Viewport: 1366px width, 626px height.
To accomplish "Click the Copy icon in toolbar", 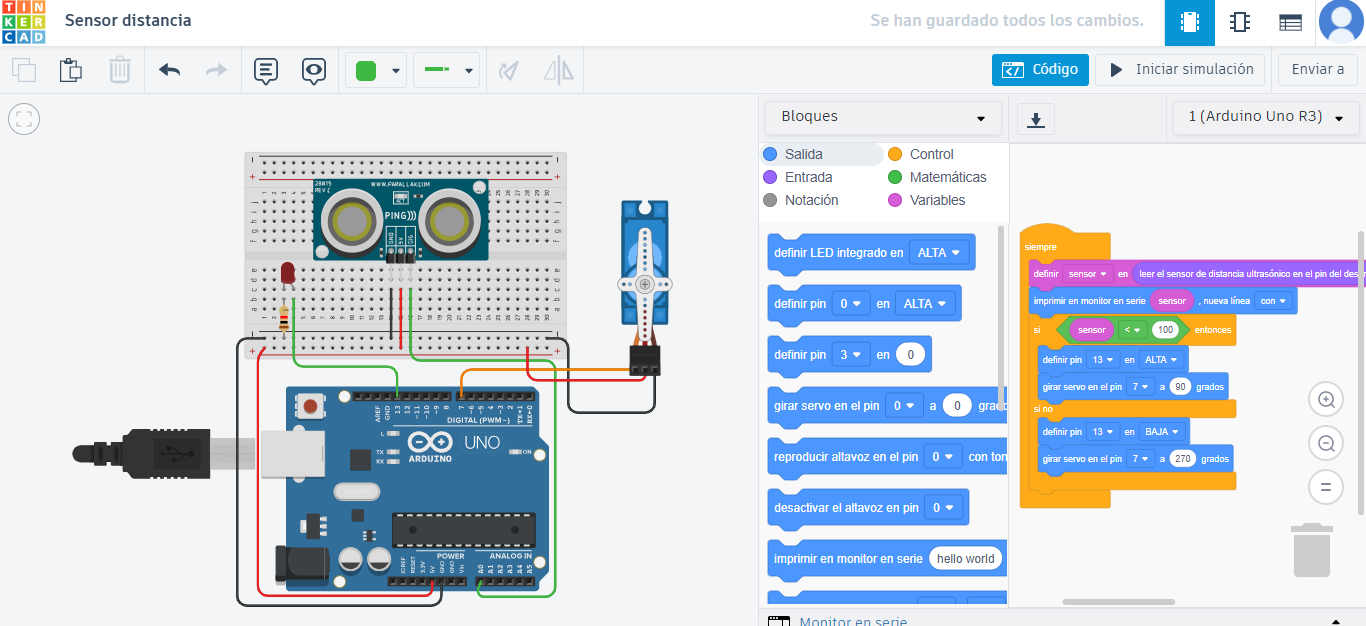I will [24, 70].
